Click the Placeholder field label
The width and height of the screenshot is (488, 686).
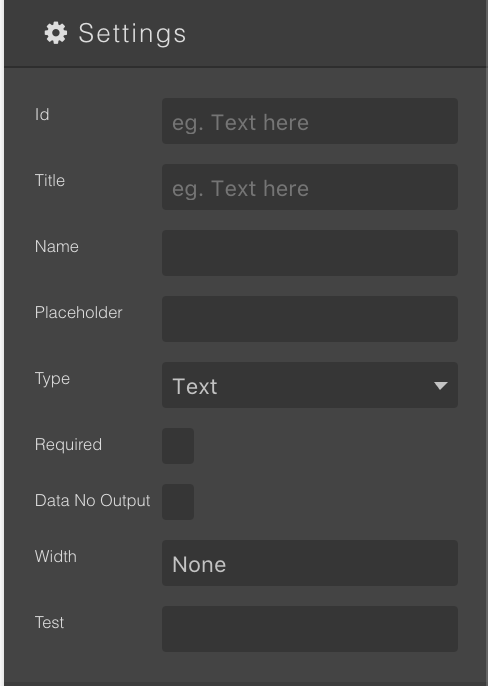tap(79, 313)
